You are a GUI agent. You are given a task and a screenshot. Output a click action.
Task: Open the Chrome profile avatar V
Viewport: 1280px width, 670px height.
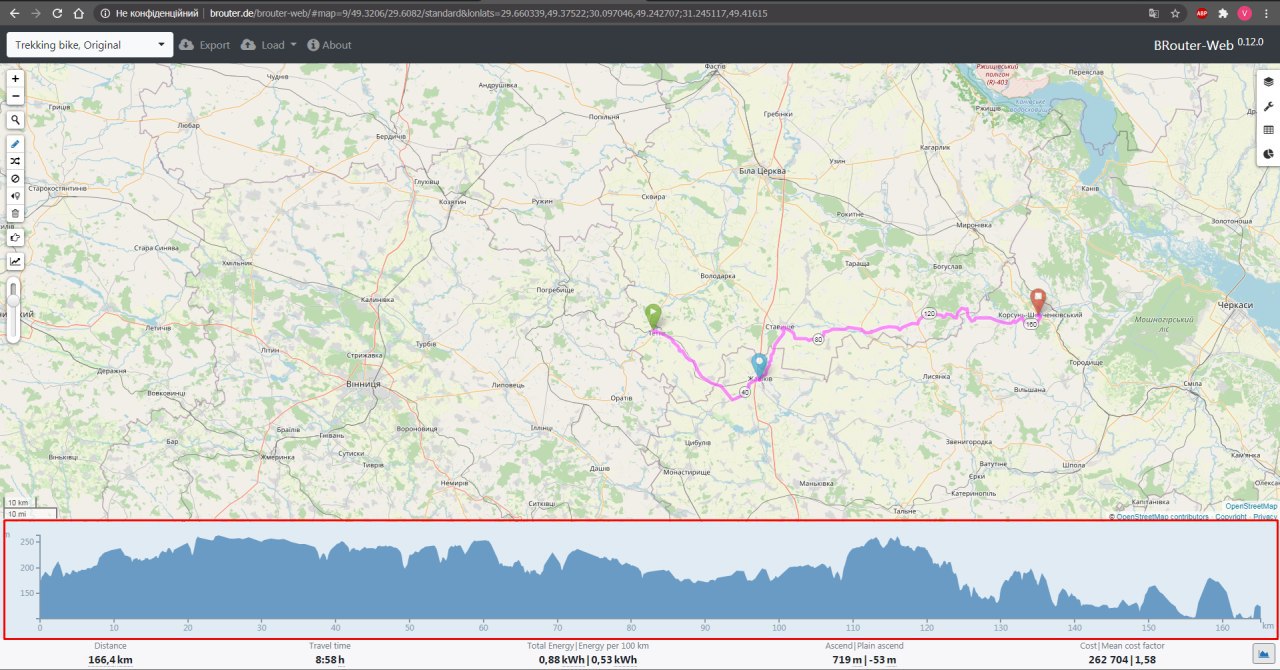tap(1244, 14)
